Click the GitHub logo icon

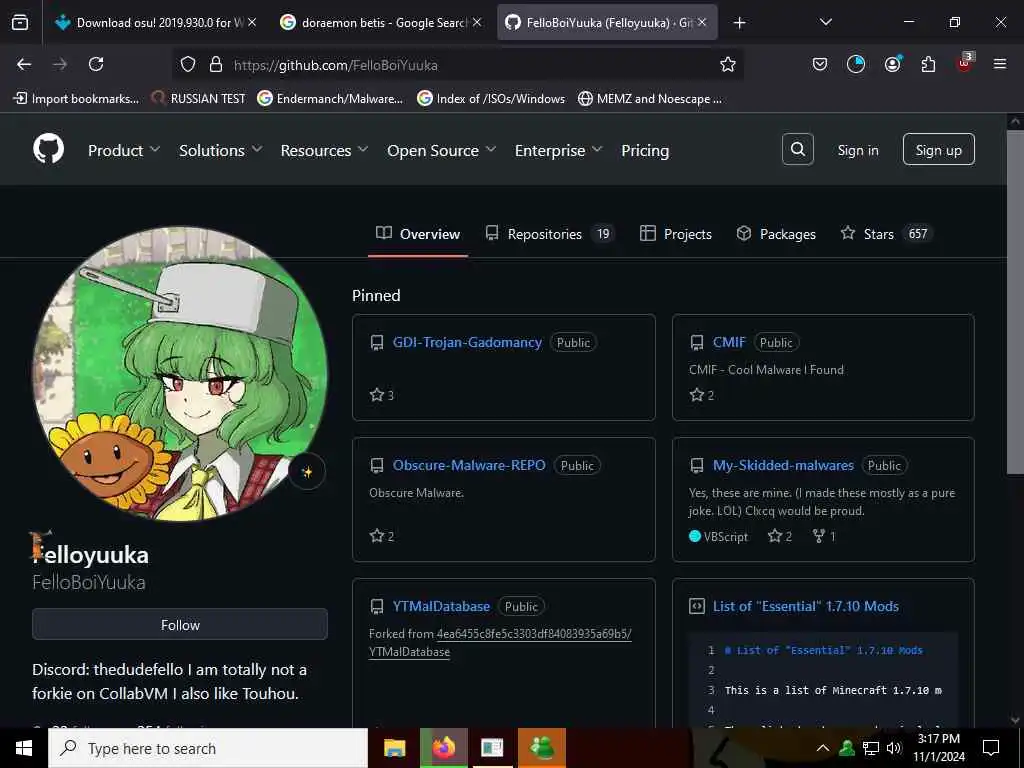click(48, 150)
